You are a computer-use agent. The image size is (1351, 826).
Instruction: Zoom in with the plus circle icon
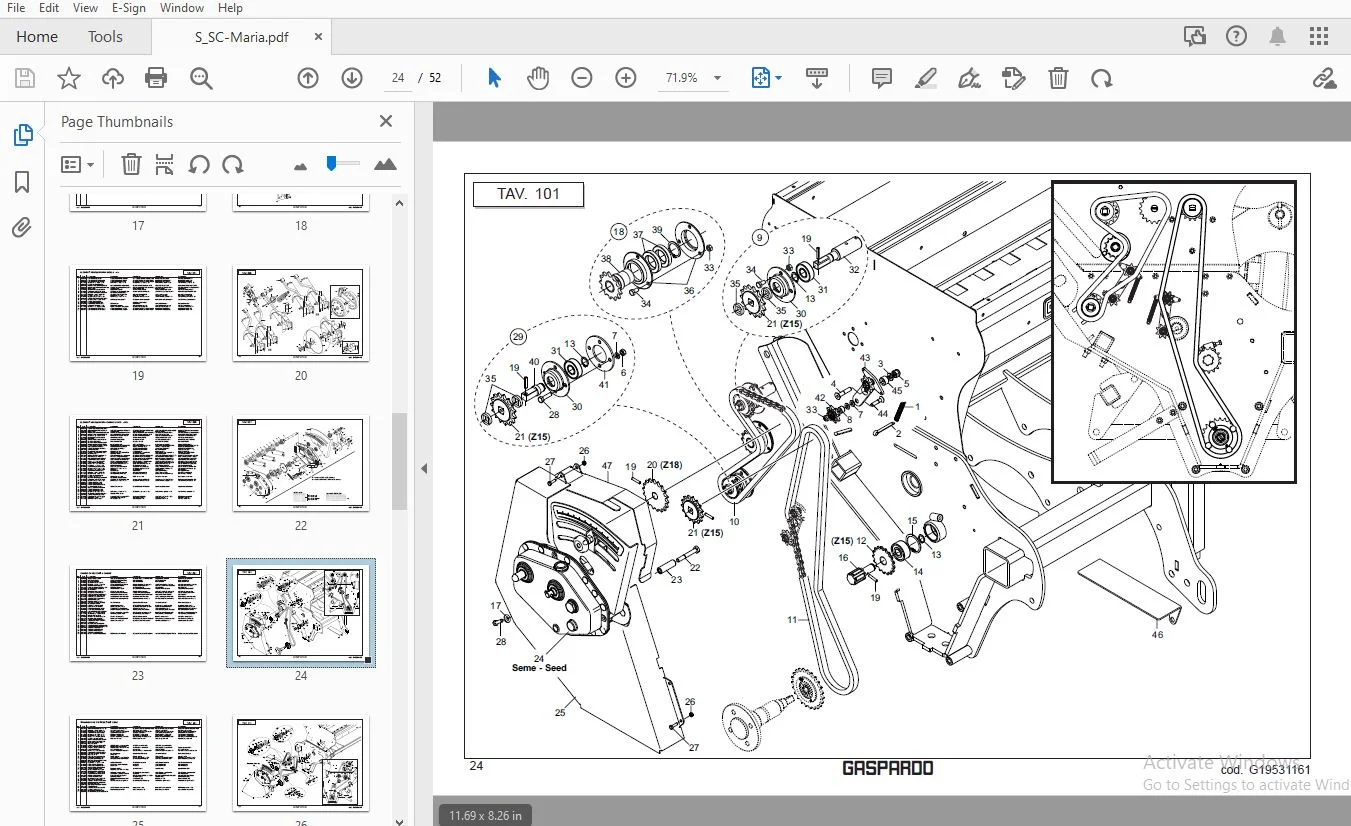coord(626,78)
